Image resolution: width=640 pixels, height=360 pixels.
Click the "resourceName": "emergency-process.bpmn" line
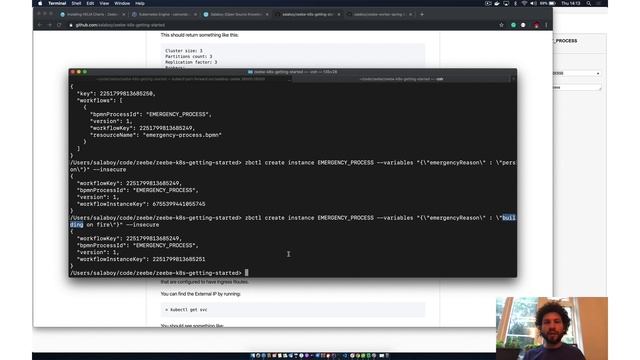tap(156, 135)
